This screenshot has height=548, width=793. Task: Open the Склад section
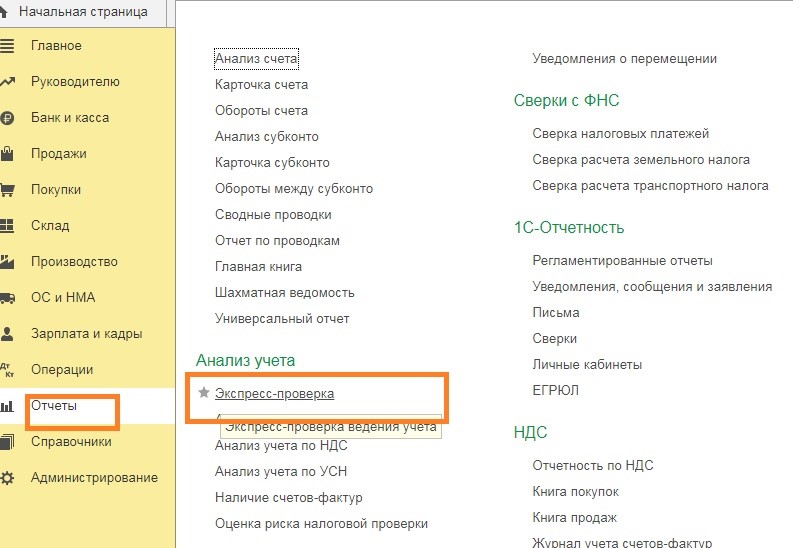tap(50, 225)
